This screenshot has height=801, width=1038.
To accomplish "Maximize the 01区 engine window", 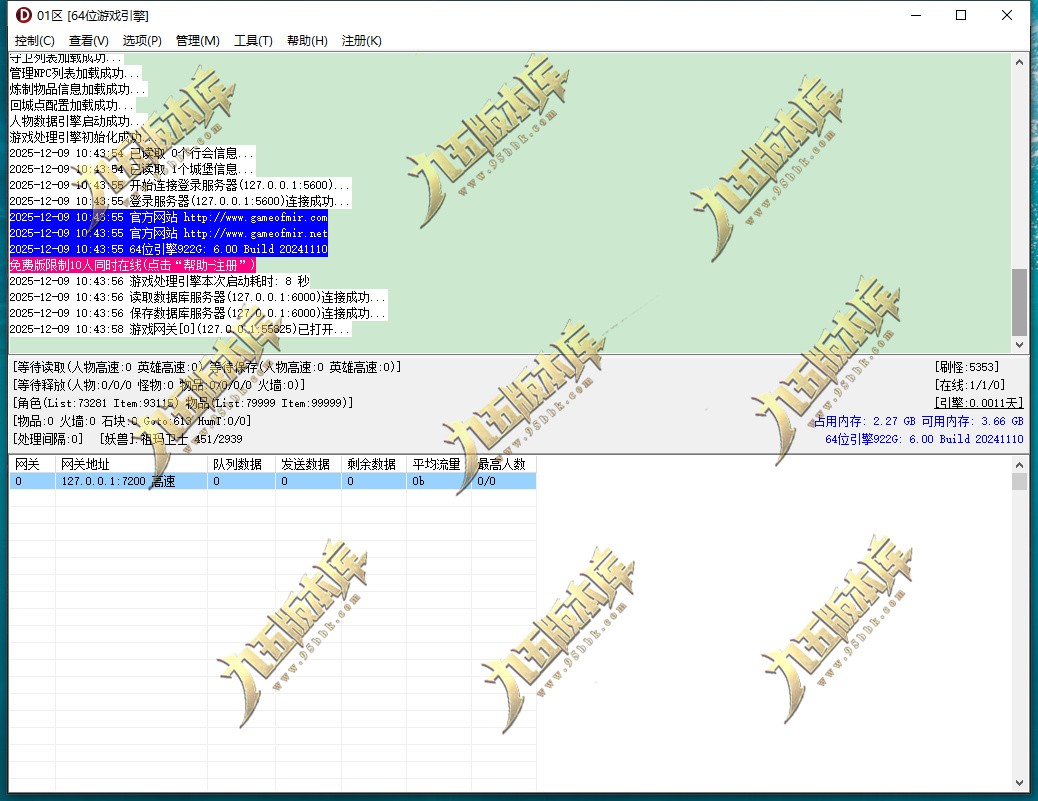I will [961, 15].
